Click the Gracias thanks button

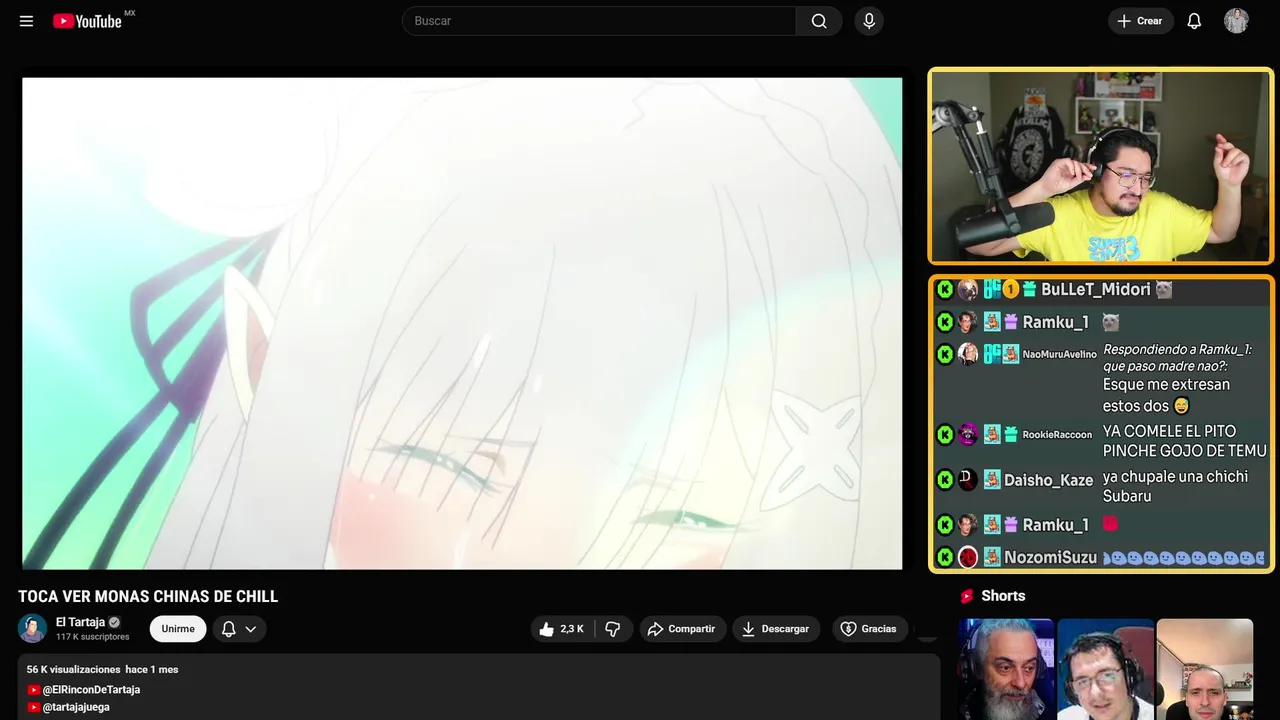point(870,629)
